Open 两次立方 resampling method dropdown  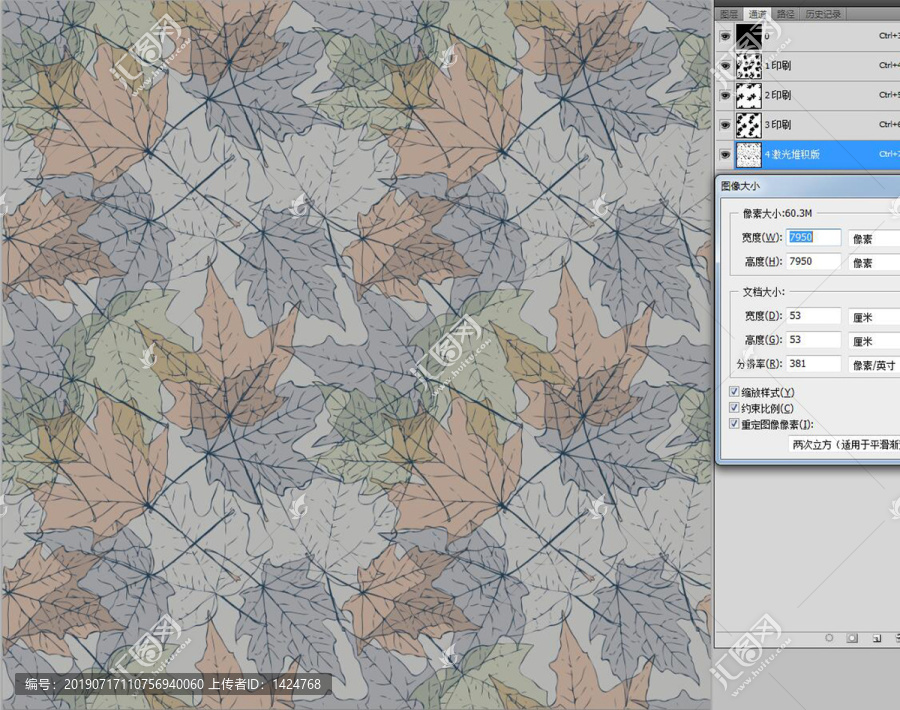pos(844,444)
